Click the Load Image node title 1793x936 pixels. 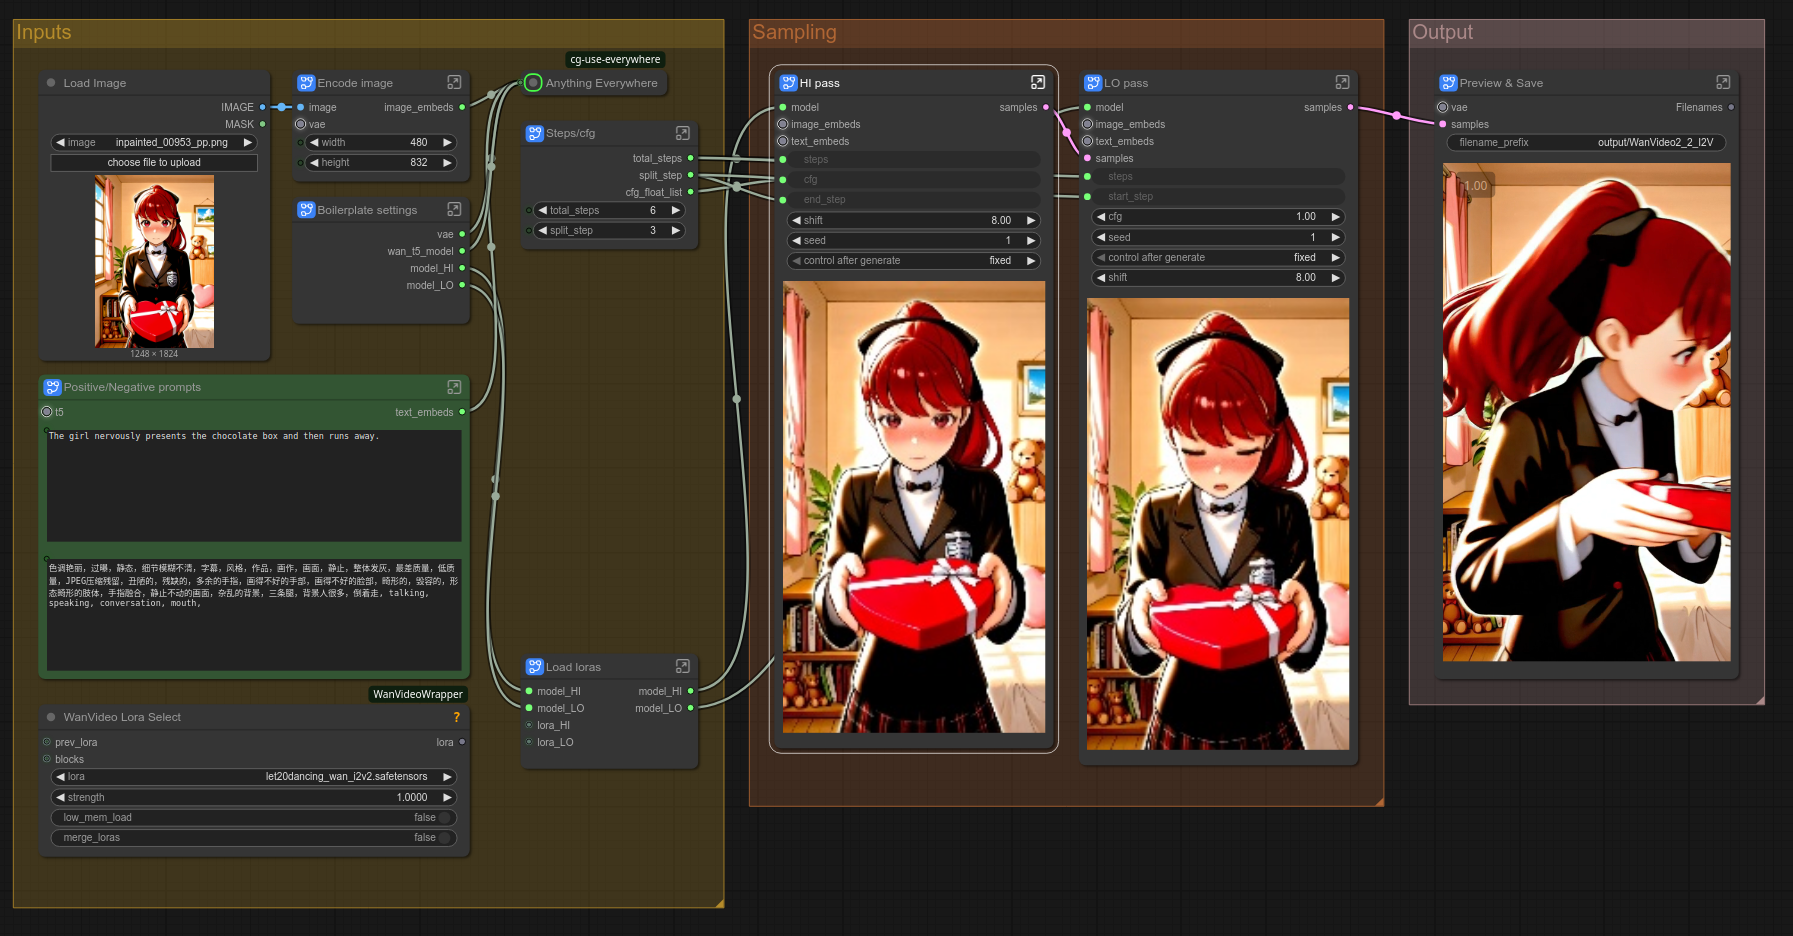coord(95,83)
